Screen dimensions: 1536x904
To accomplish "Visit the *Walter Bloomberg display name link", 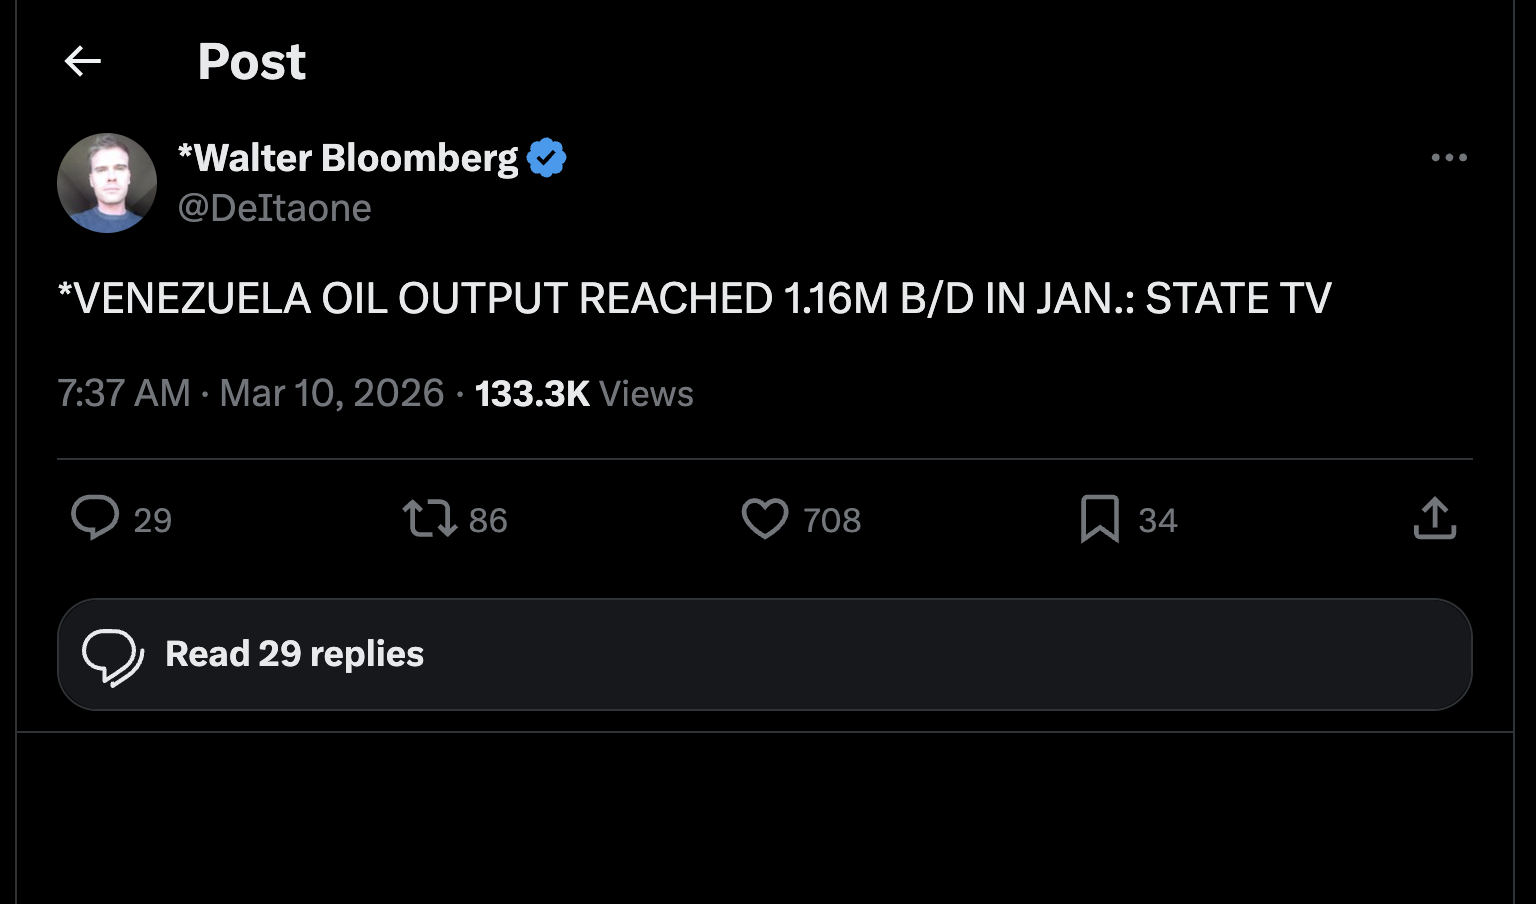I will [x=348, y=158].
